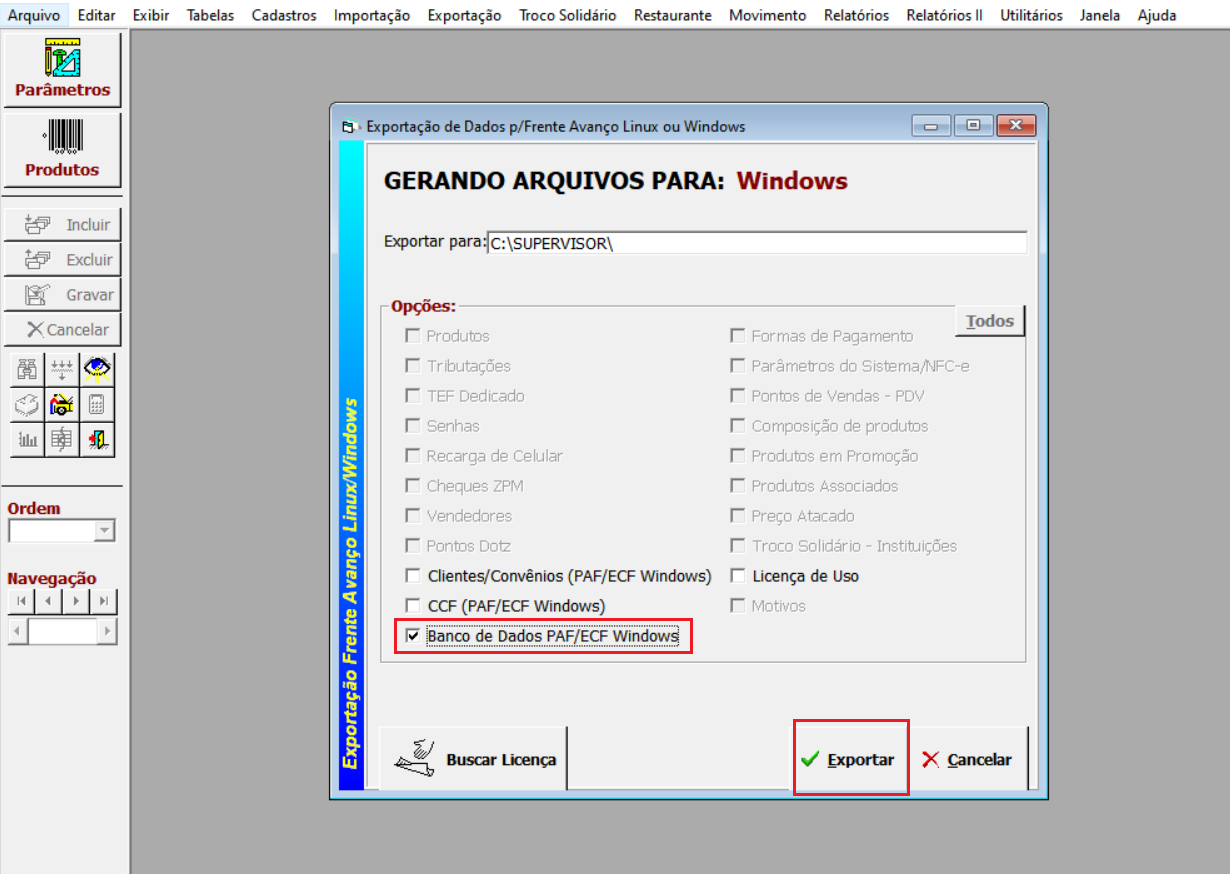
Task: Uncheck Banco de Dados PAF/ECF Windows
Action: tap(413, 636)
